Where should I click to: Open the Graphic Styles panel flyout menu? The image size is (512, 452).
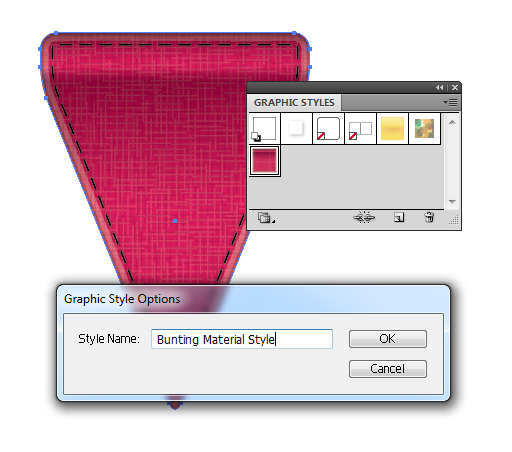(x=450, y=103)
